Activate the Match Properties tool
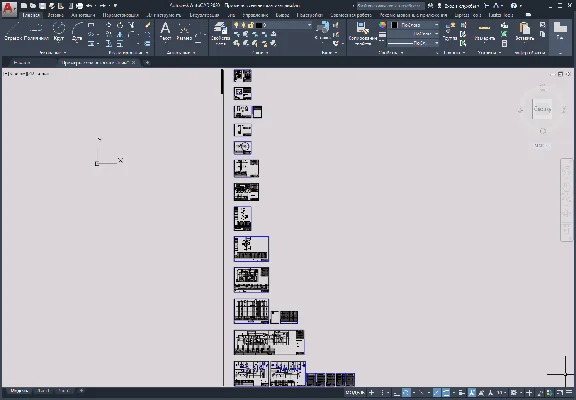576x400 pixels. pyautogui.click(x=362, y=33)
